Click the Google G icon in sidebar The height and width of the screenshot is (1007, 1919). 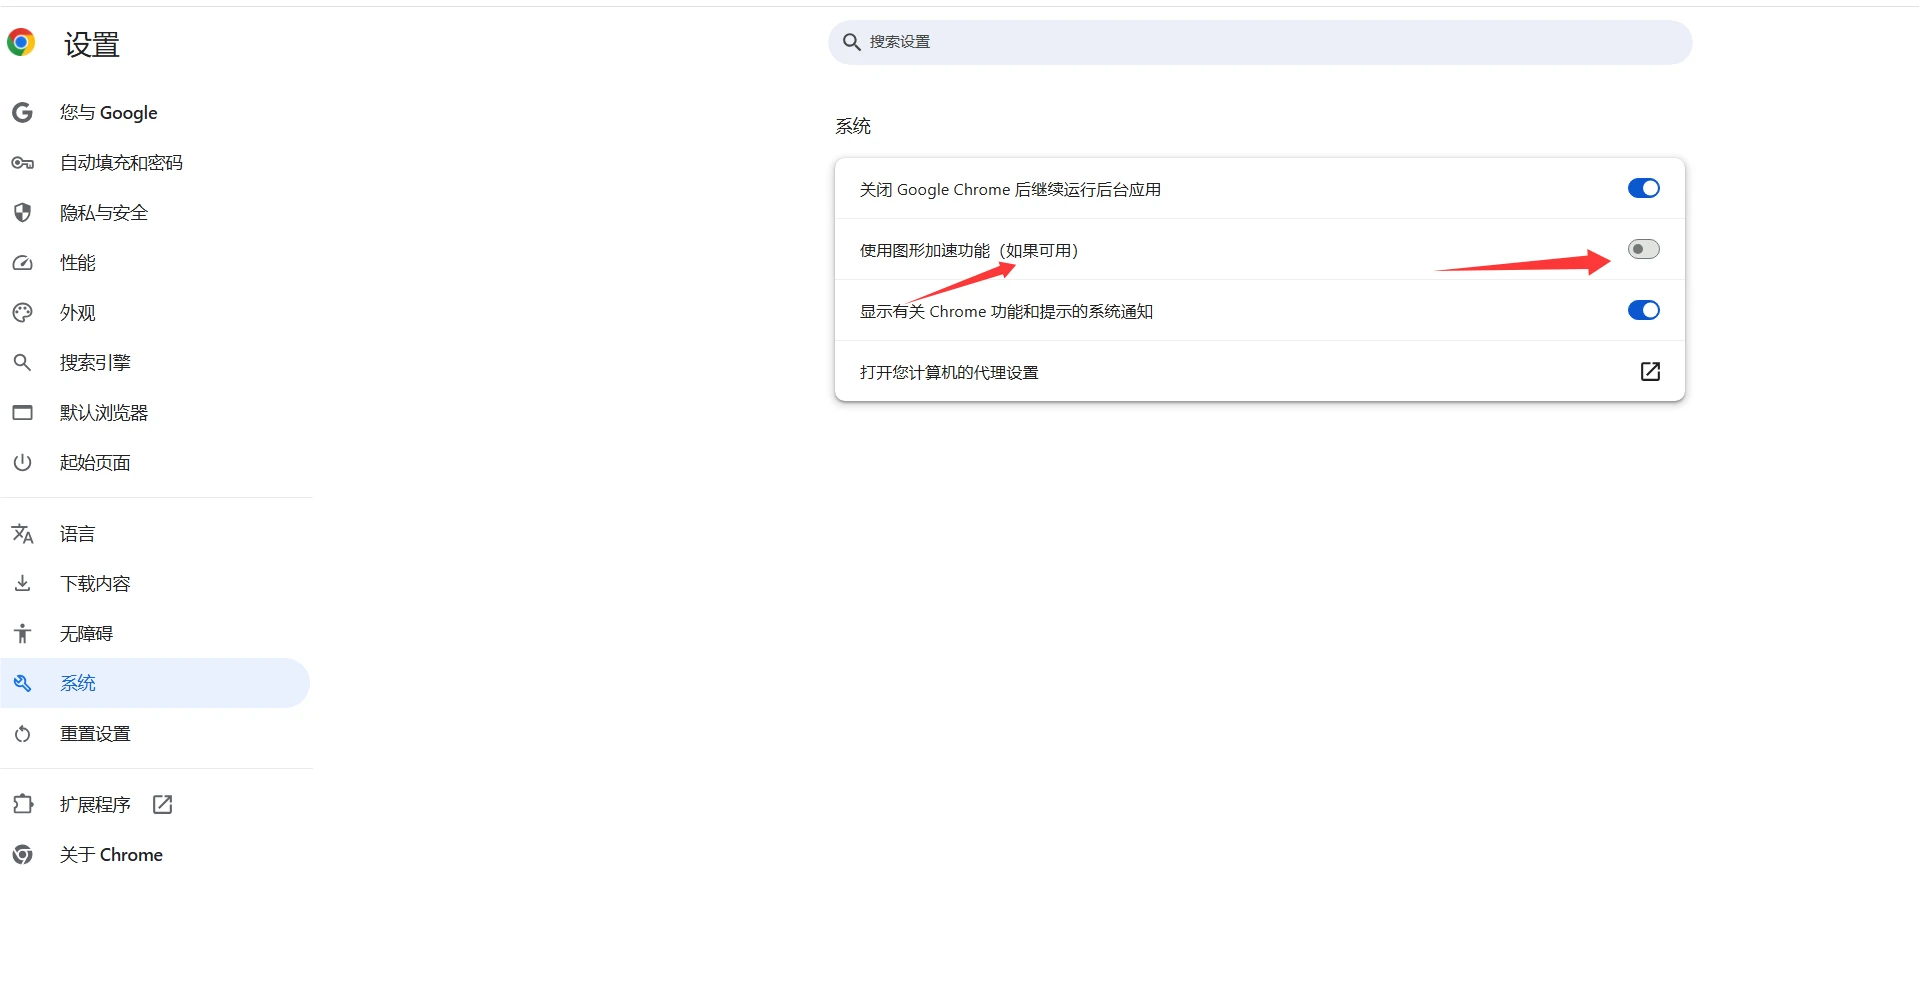[22, 113]
